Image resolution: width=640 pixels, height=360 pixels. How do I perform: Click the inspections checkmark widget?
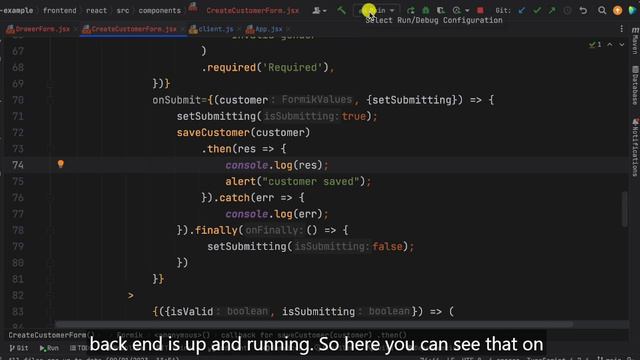tap(595, 44)
